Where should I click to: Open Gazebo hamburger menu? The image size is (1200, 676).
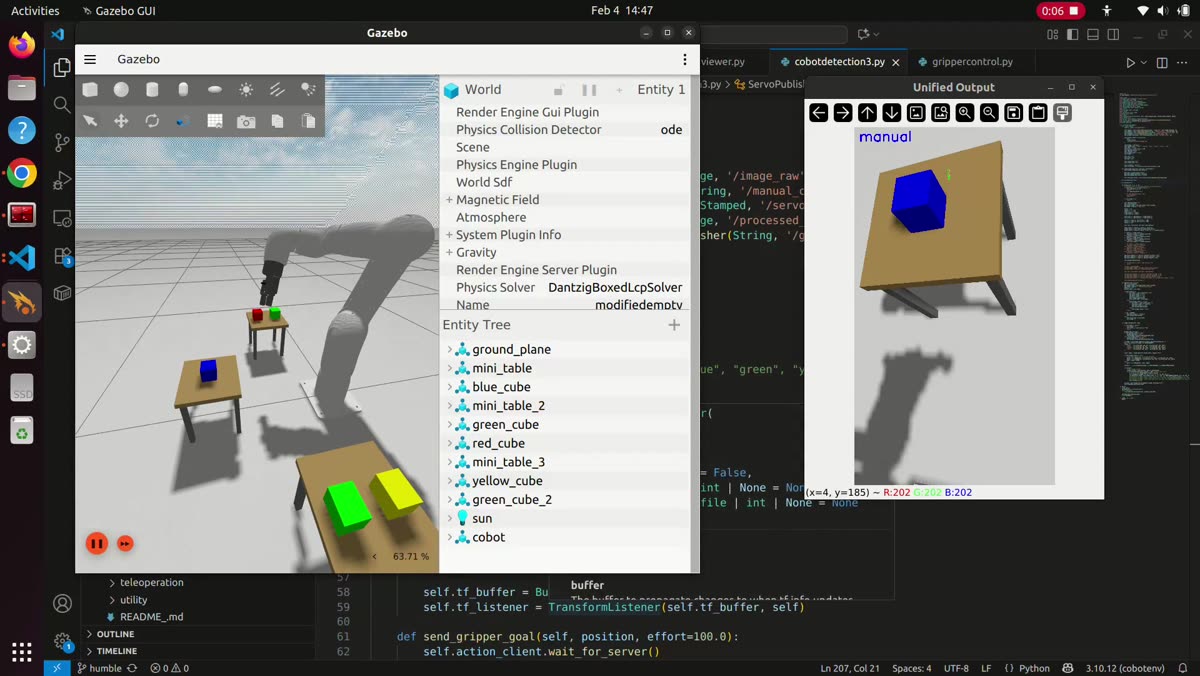click(x=90, y=60)
